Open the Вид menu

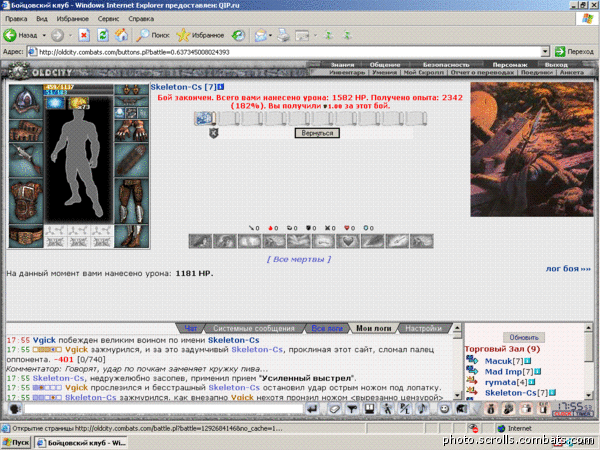pos(42,19)
